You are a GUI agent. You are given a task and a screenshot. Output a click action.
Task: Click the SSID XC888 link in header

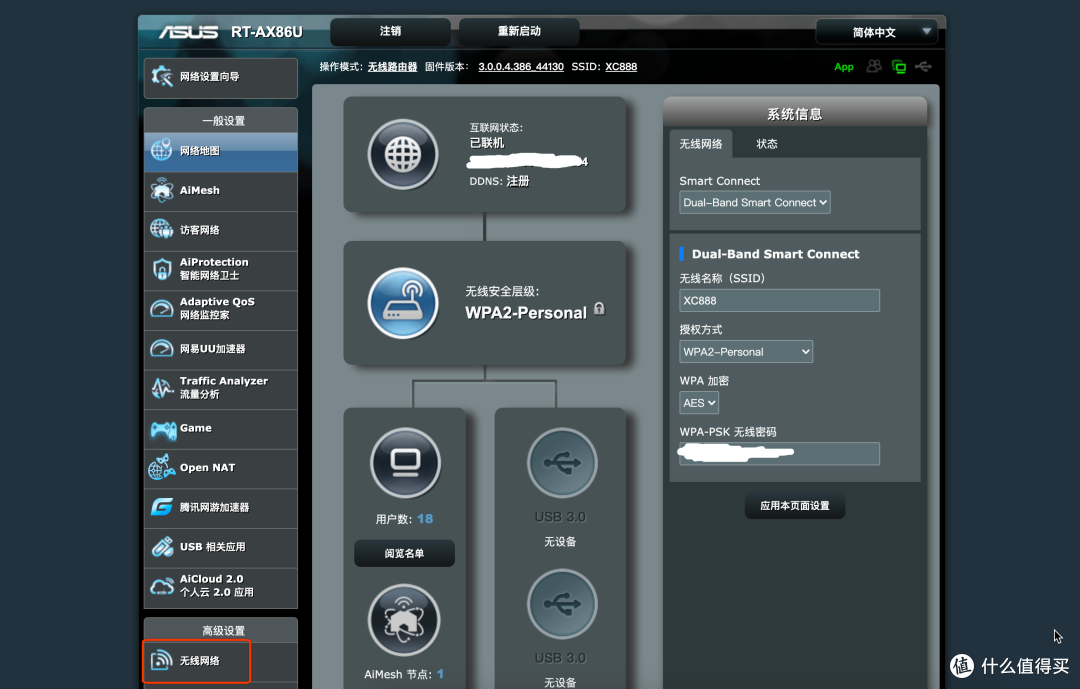pyautogui.click(x=621, y=67)
